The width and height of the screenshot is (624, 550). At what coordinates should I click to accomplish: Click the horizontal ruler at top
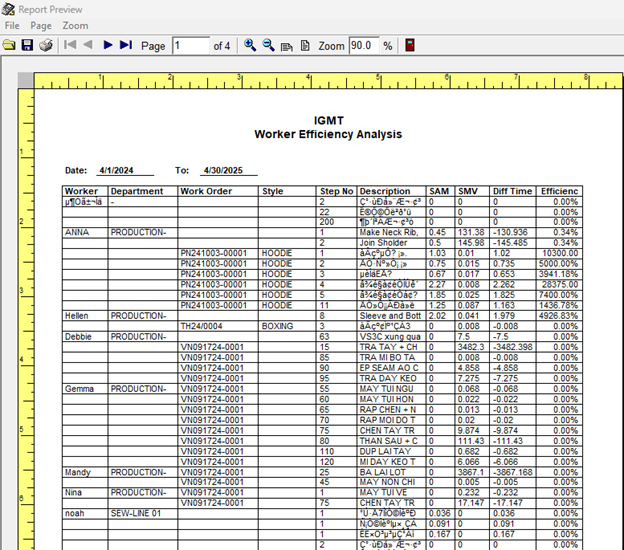coord(328,80)
